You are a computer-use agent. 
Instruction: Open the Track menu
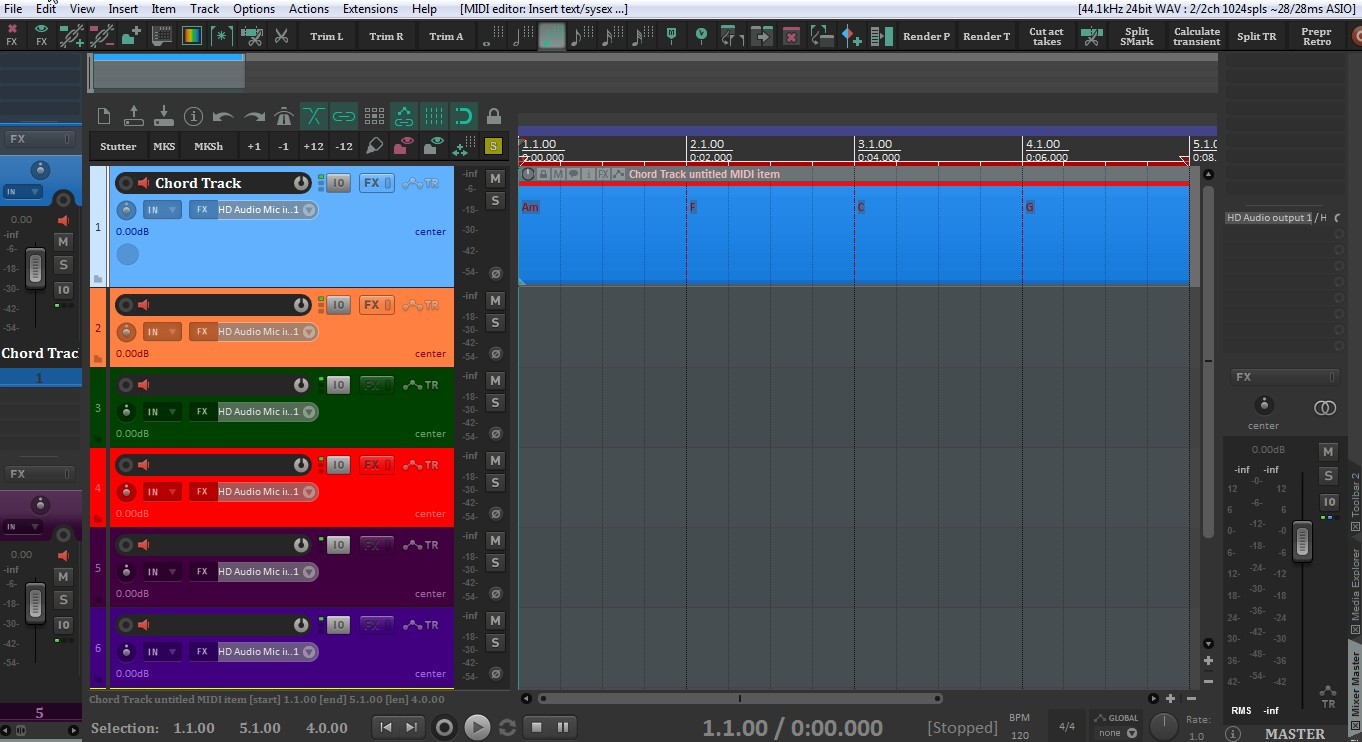pos(204,8)
